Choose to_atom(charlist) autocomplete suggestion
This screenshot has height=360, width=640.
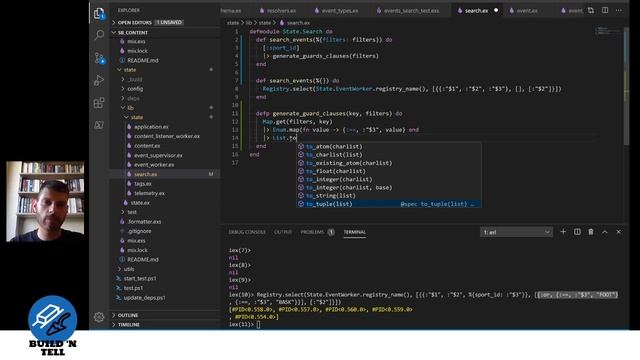tap(389, 147)
